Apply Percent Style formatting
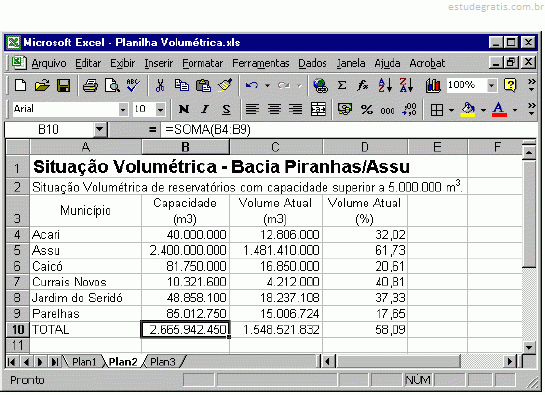The height and width of the screenshot is (395, 545). [x=366, y=110]
